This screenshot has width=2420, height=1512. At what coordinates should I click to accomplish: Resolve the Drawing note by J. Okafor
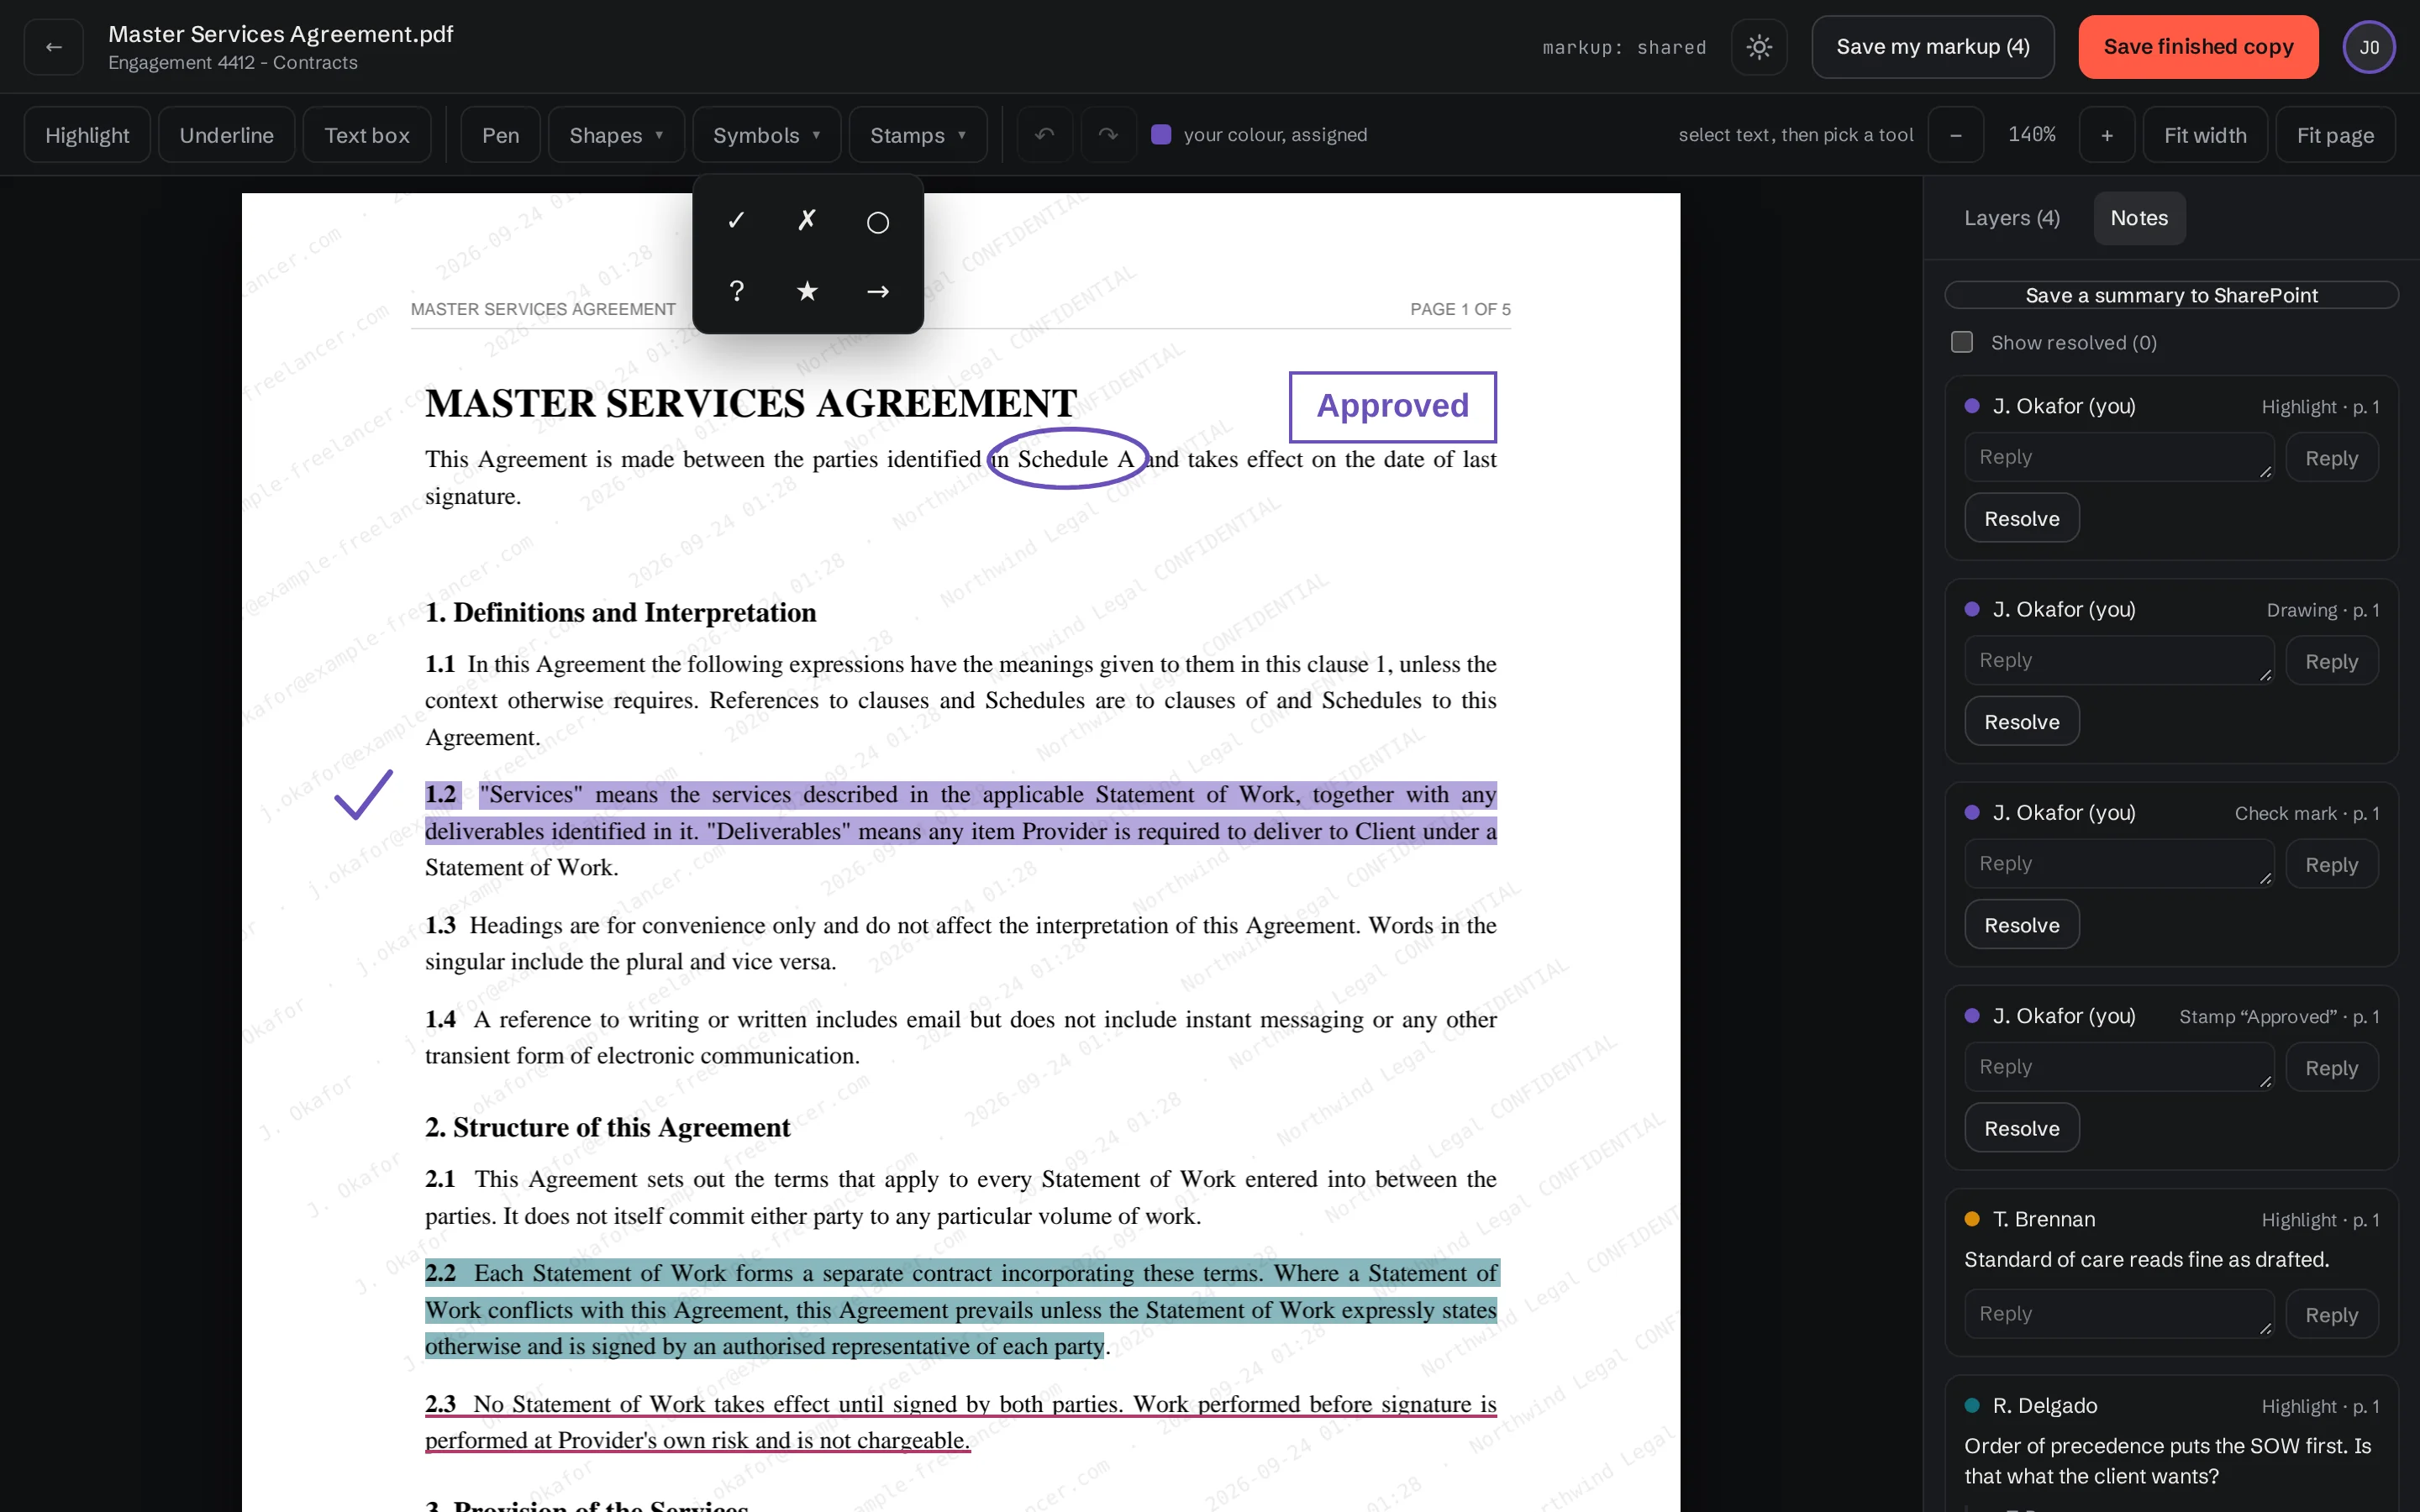coord(2022,721)
